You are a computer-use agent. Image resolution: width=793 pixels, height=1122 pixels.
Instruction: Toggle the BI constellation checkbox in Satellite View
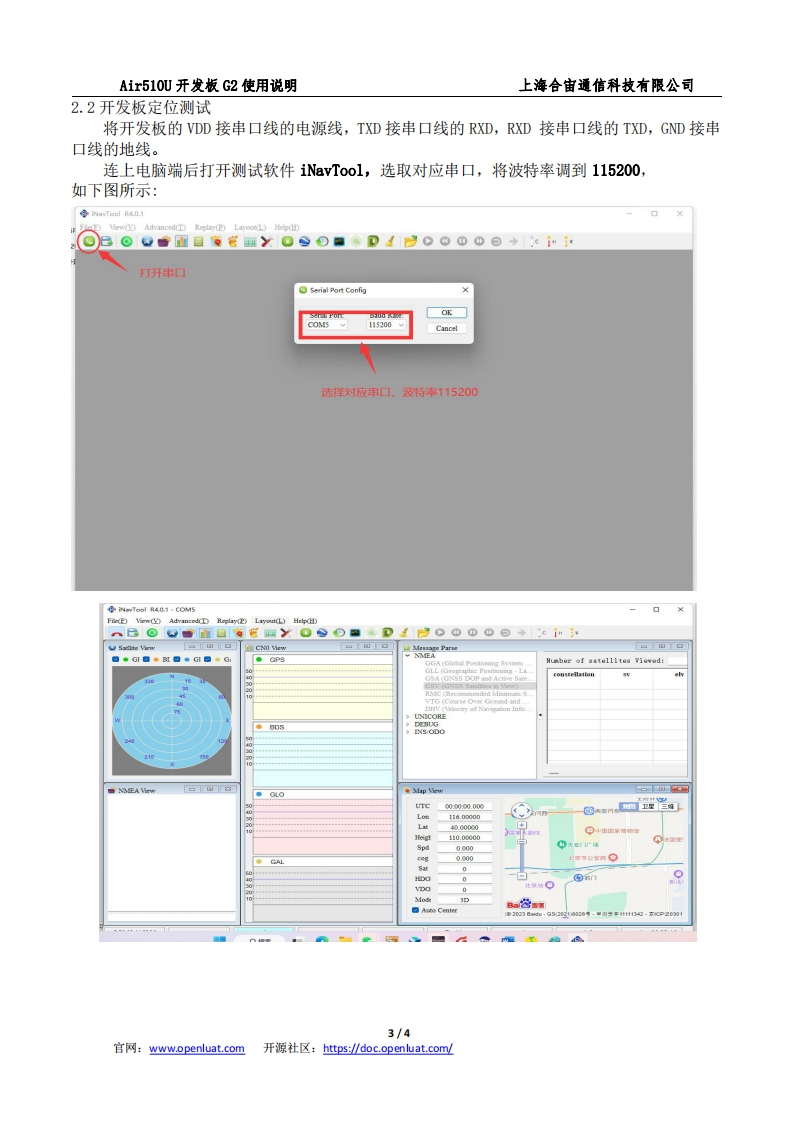145,660
